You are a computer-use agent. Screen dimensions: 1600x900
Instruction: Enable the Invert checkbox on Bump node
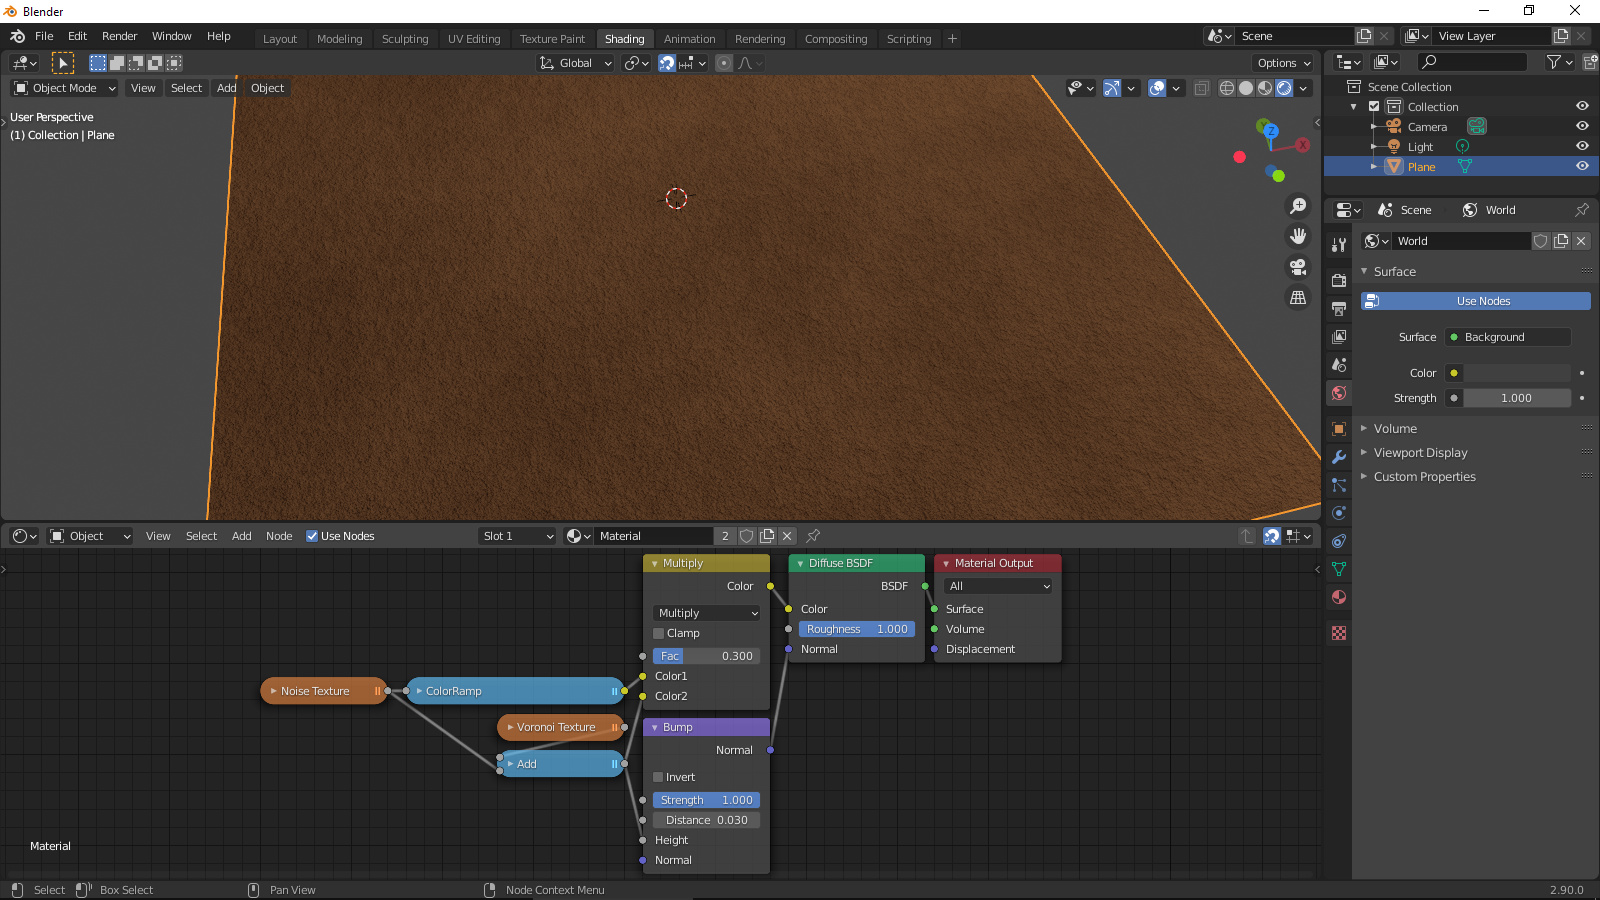click(x=659, y=777)
